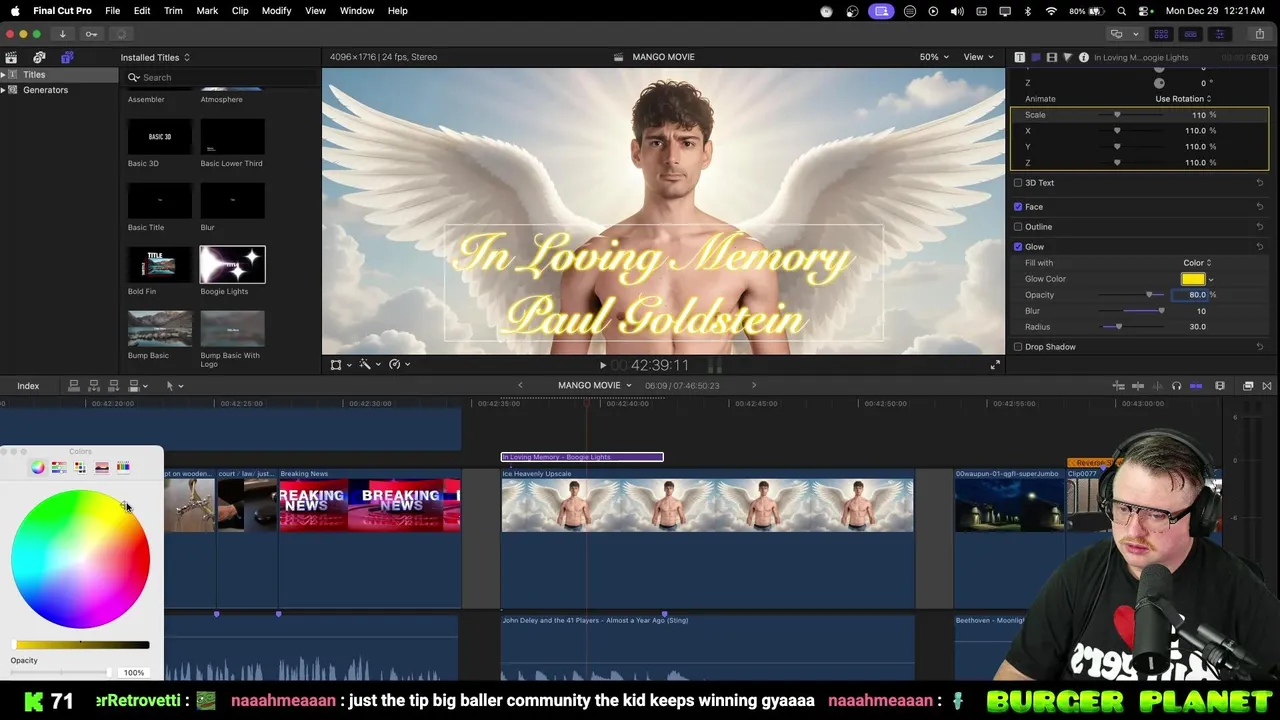Image resolution: width=1280 pixels, height=720 pixels.
Task: Open the Color inspector triangle tab
Action: (1067, 57)
